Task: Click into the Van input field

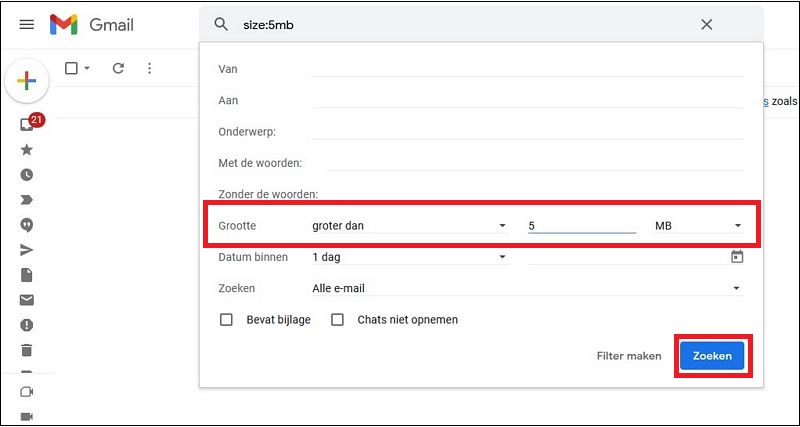Action: coord(528,68)
